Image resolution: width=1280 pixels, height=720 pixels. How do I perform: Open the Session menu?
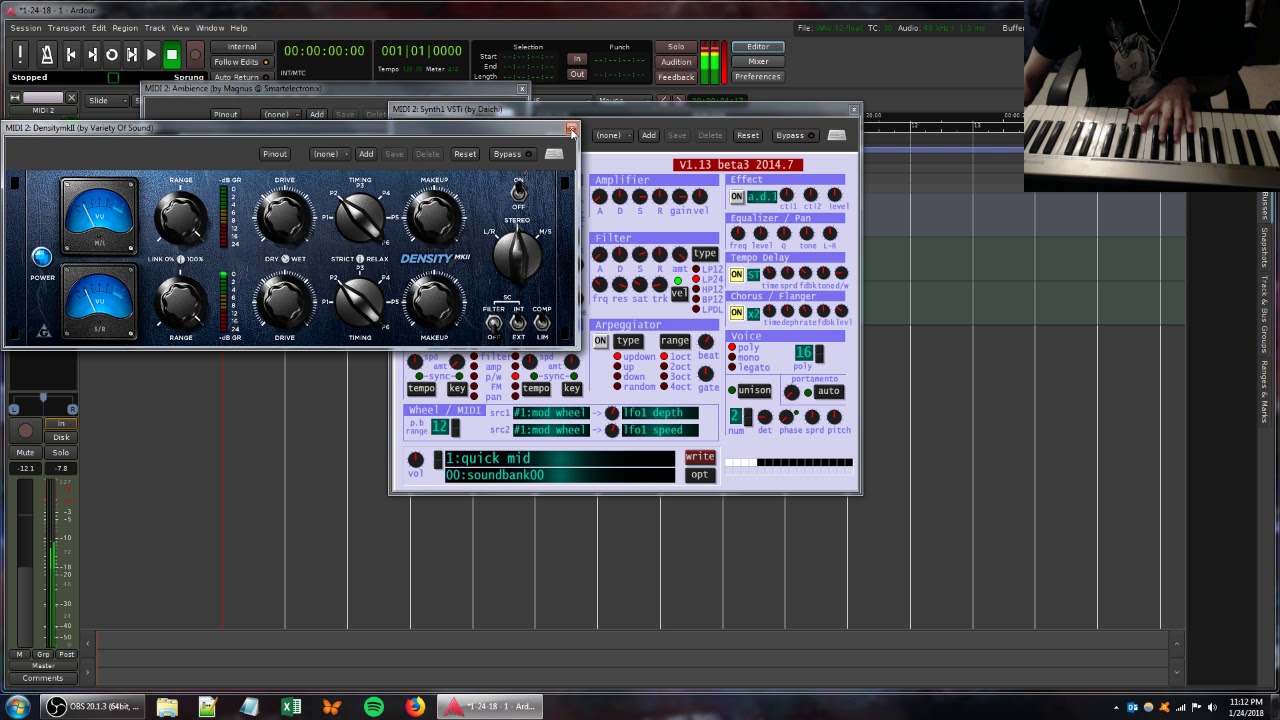coord(25,28)
